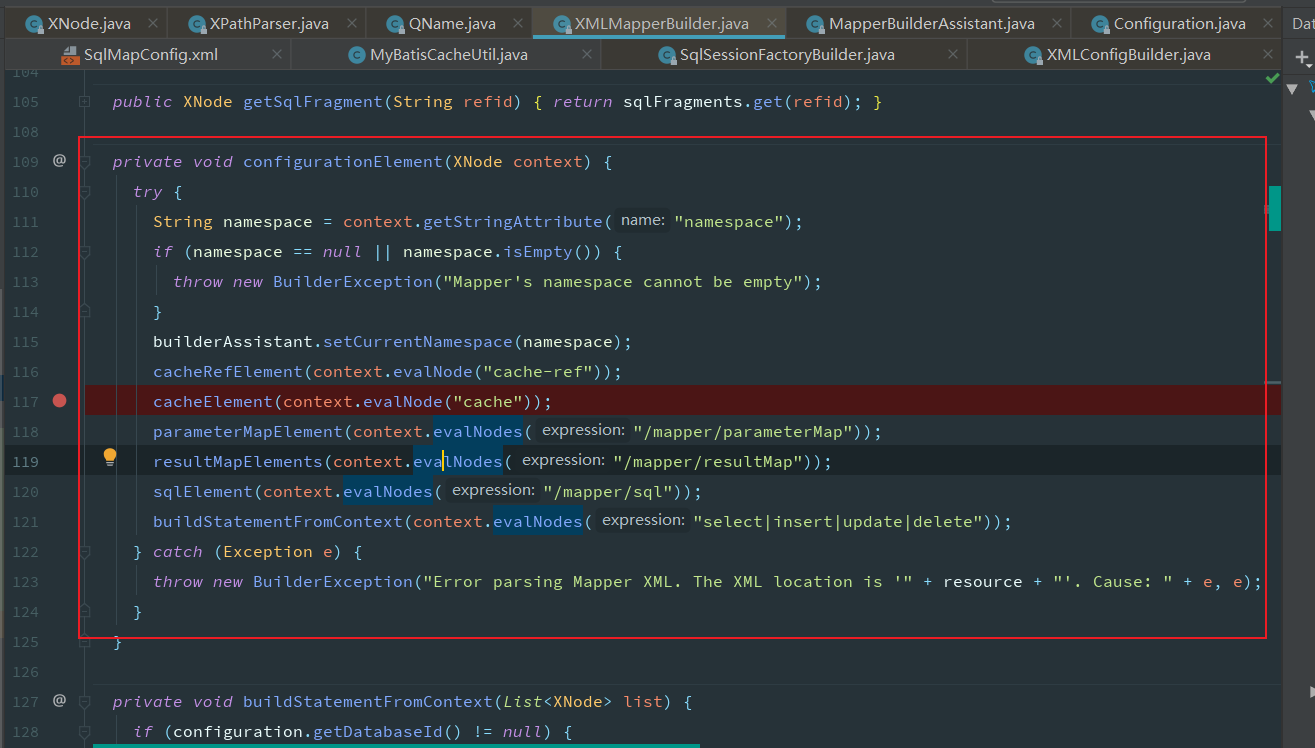Click the SqlMapConfig.xml tab XML file icon

tap(70, 55)
